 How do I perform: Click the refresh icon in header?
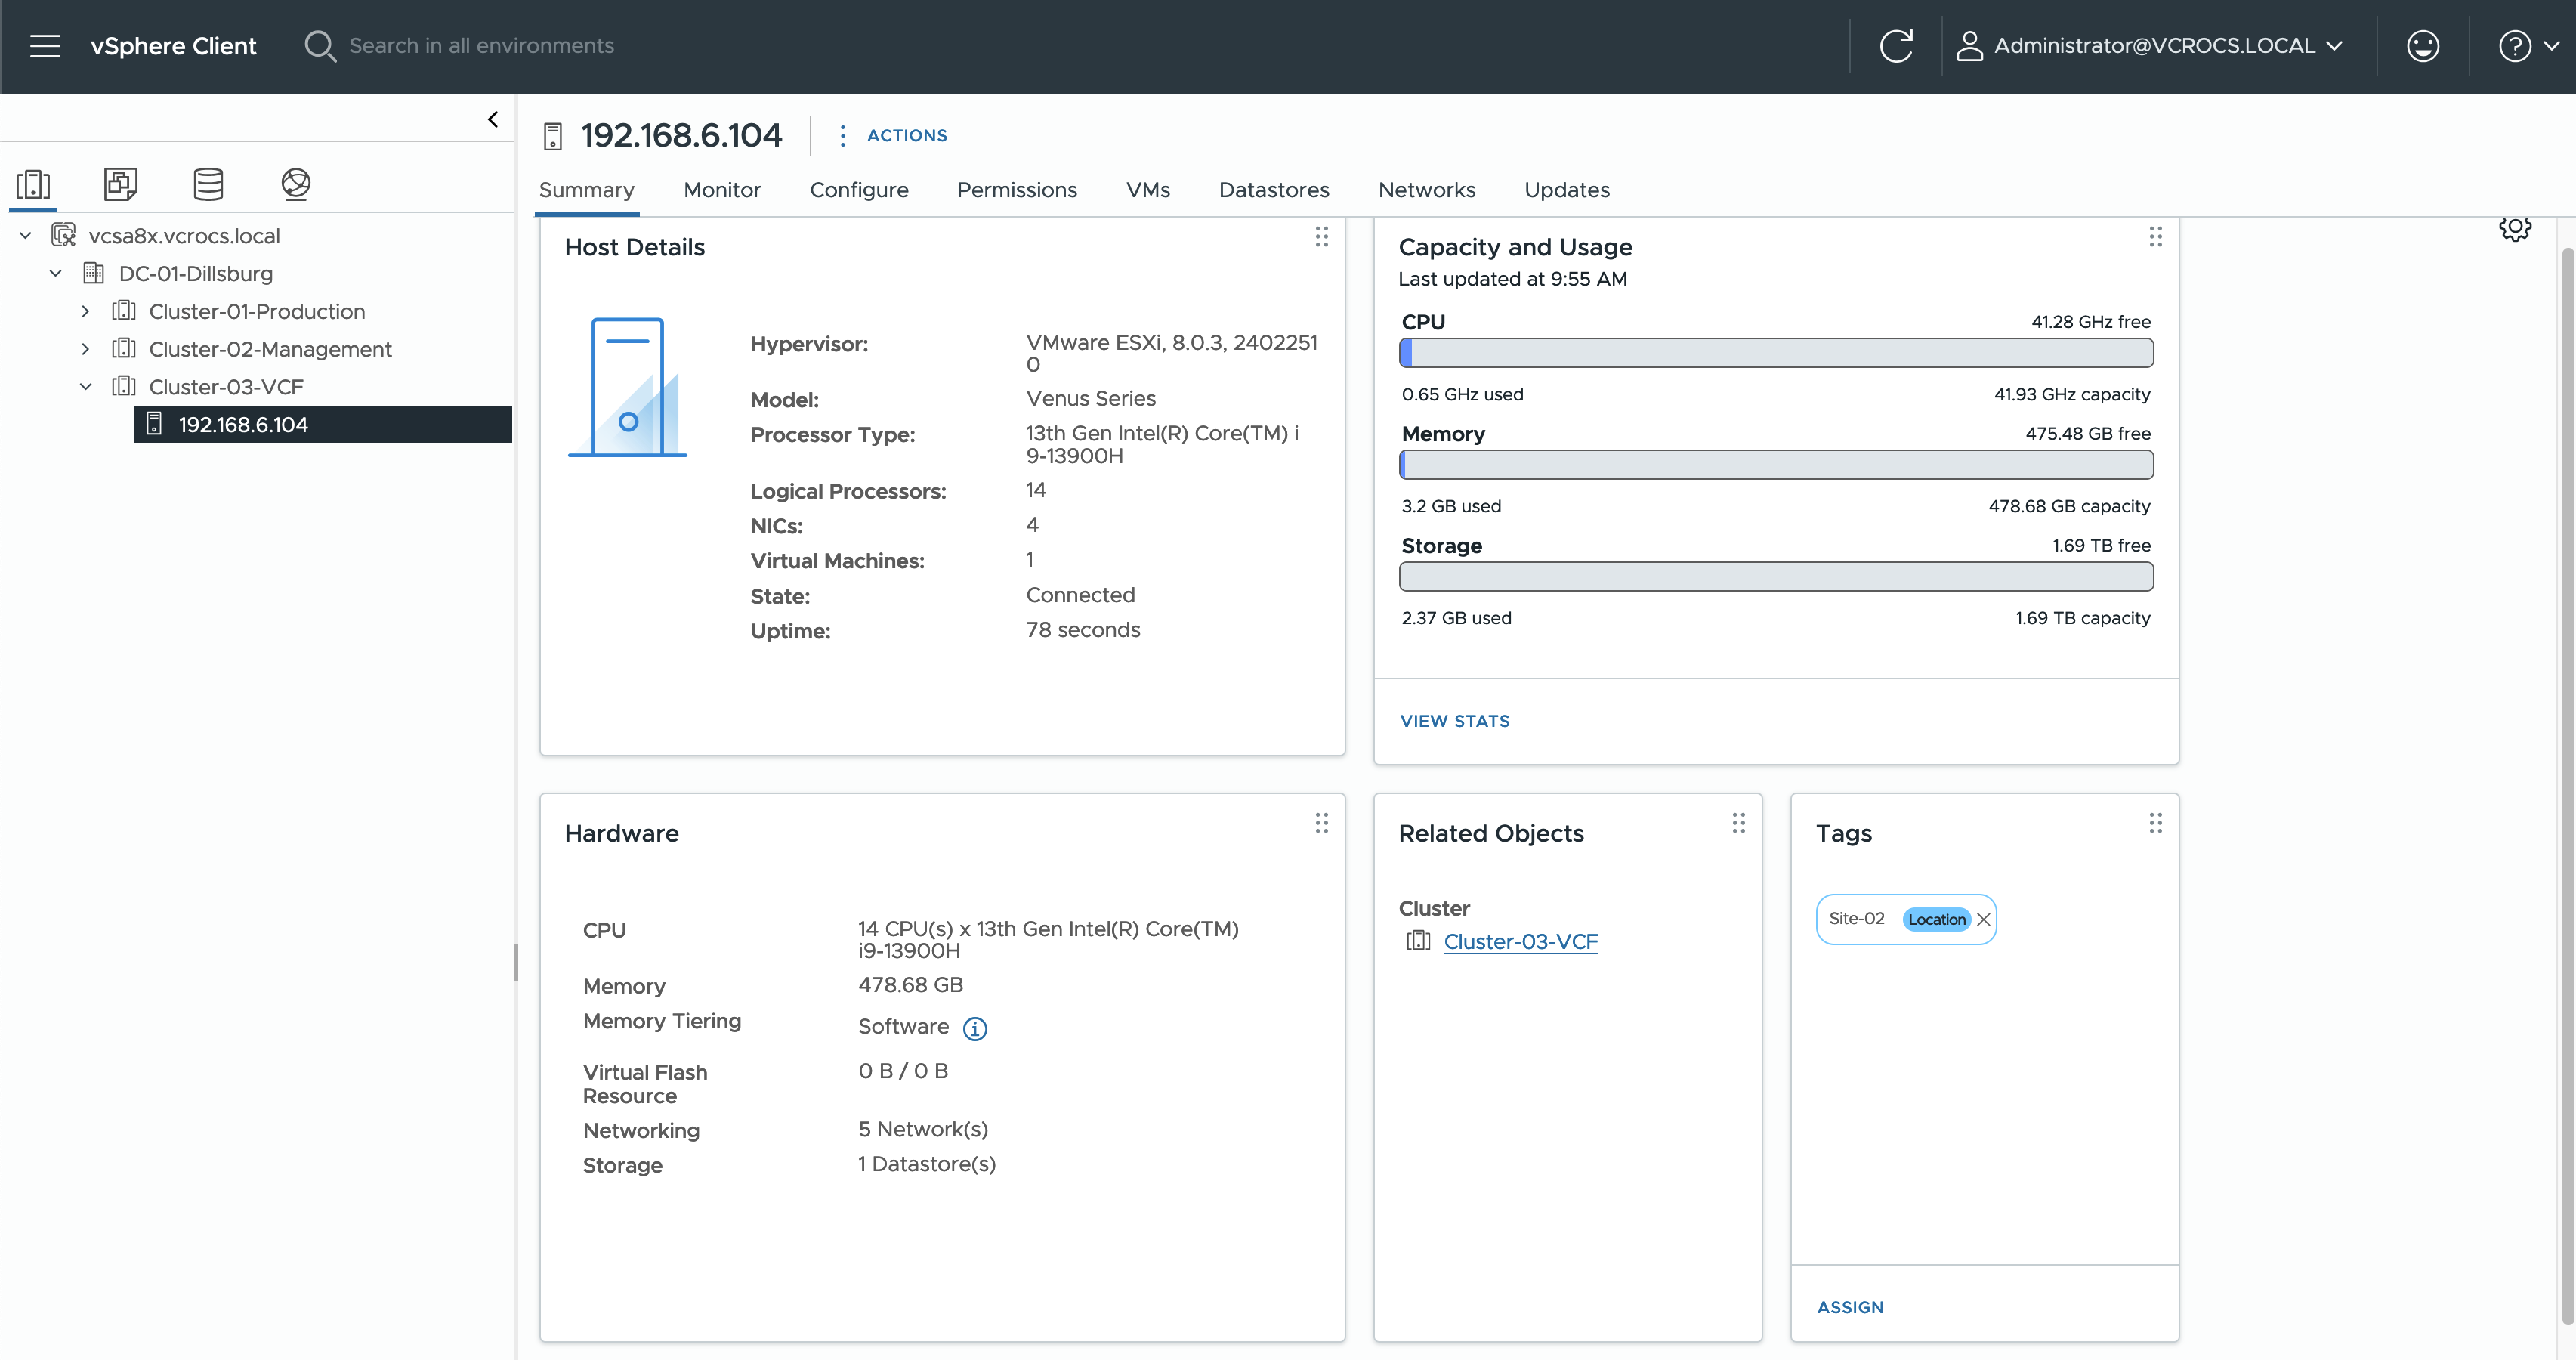1895,46
